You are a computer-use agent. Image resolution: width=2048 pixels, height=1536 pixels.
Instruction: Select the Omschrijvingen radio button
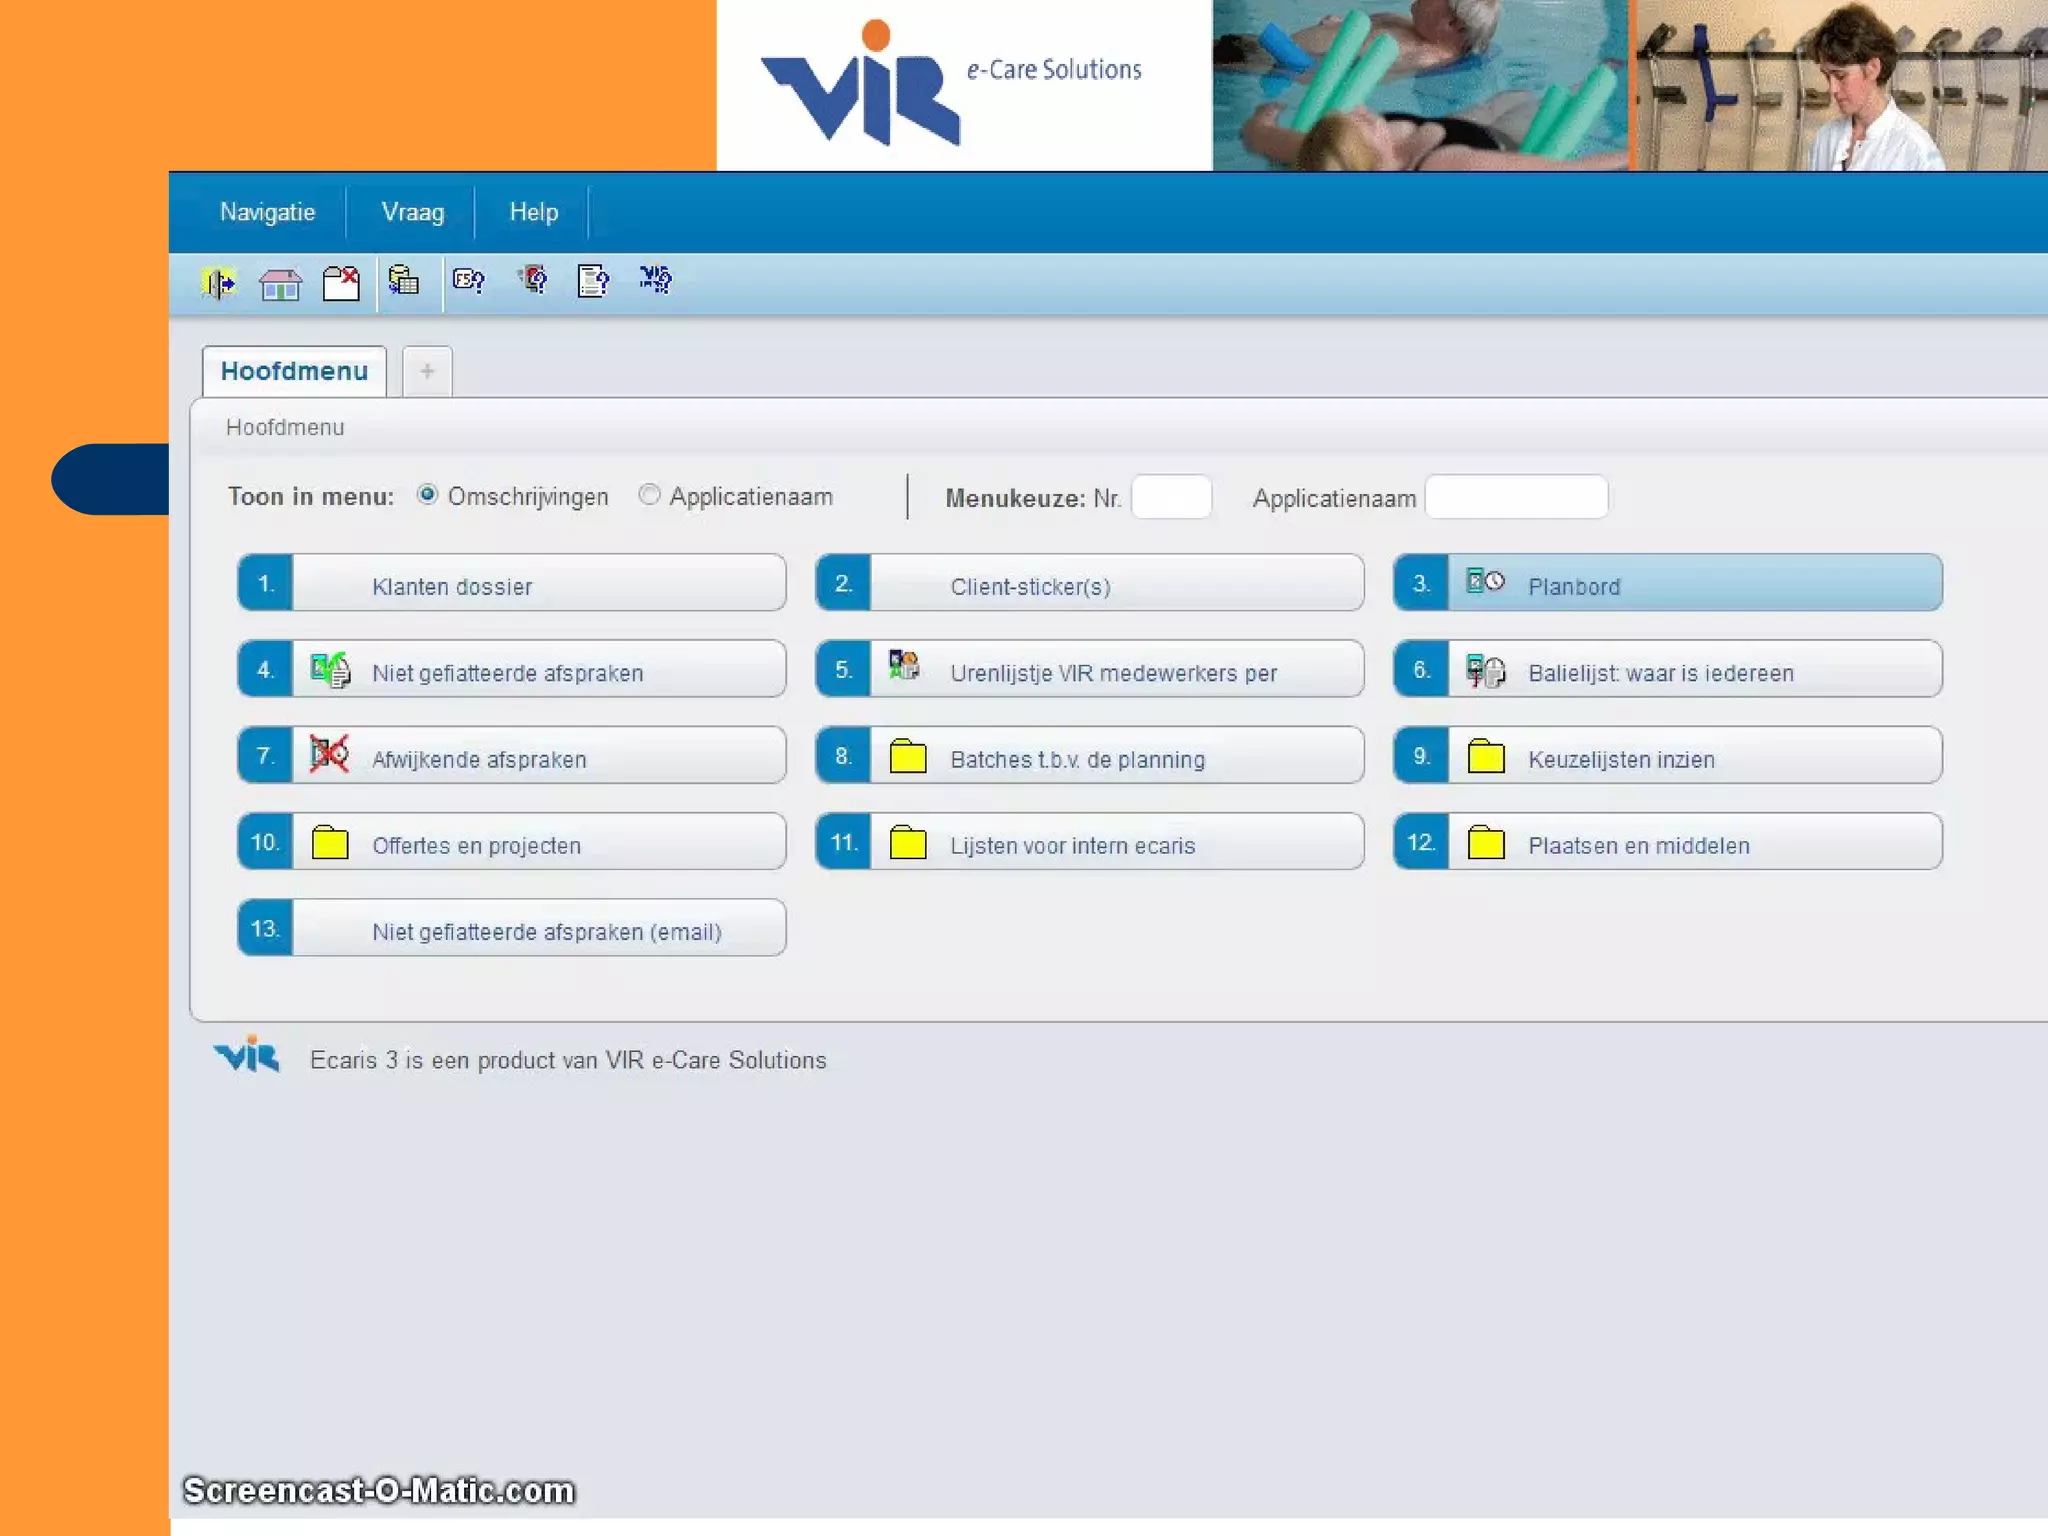tap(428, 495)
